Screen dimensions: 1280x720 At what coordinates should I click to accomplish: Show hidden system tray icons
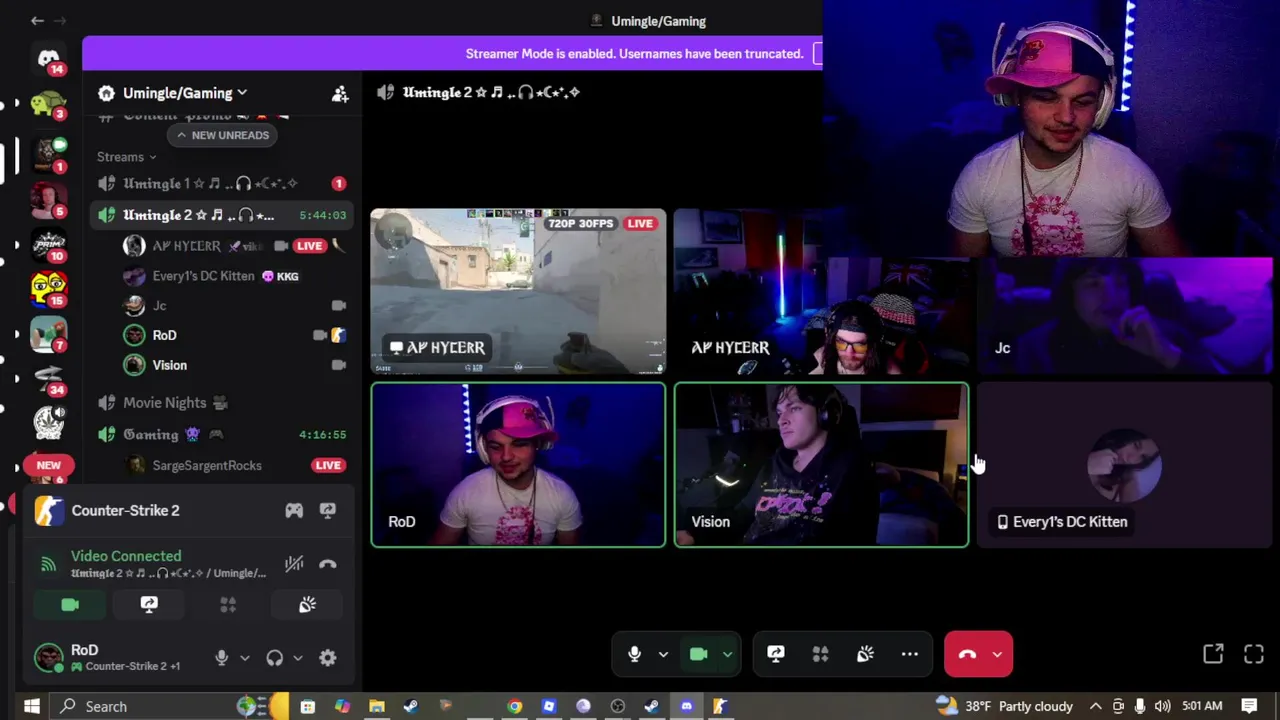(1096, 706)
